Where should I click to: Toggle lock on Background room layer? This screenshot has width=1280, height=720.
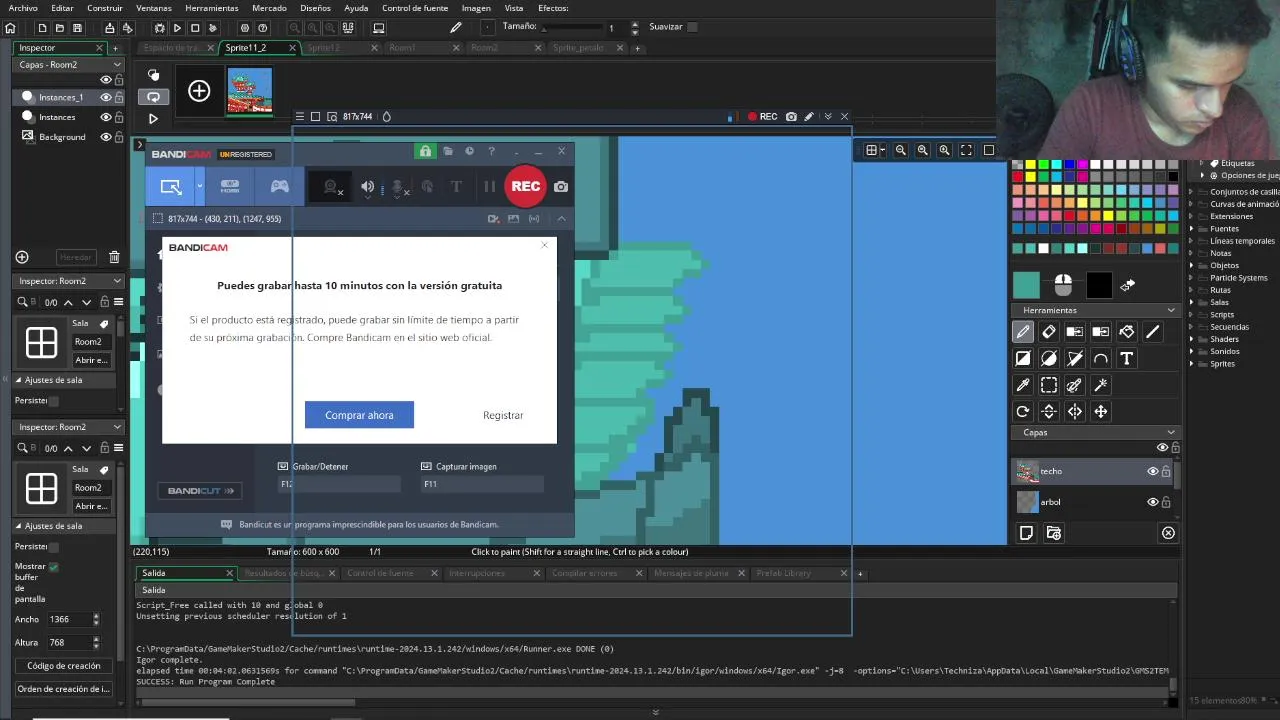(119, 137)
